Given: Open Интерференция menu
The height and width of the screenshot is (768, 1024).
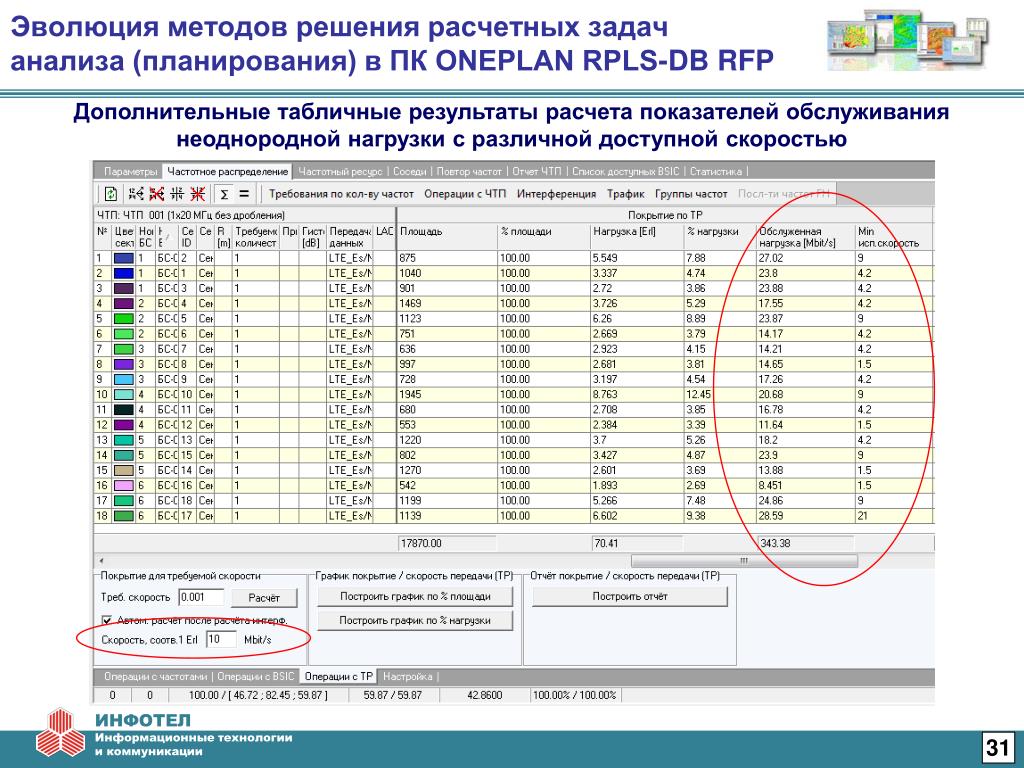Looking at the screenshot, I should click(x=556, y=194).
